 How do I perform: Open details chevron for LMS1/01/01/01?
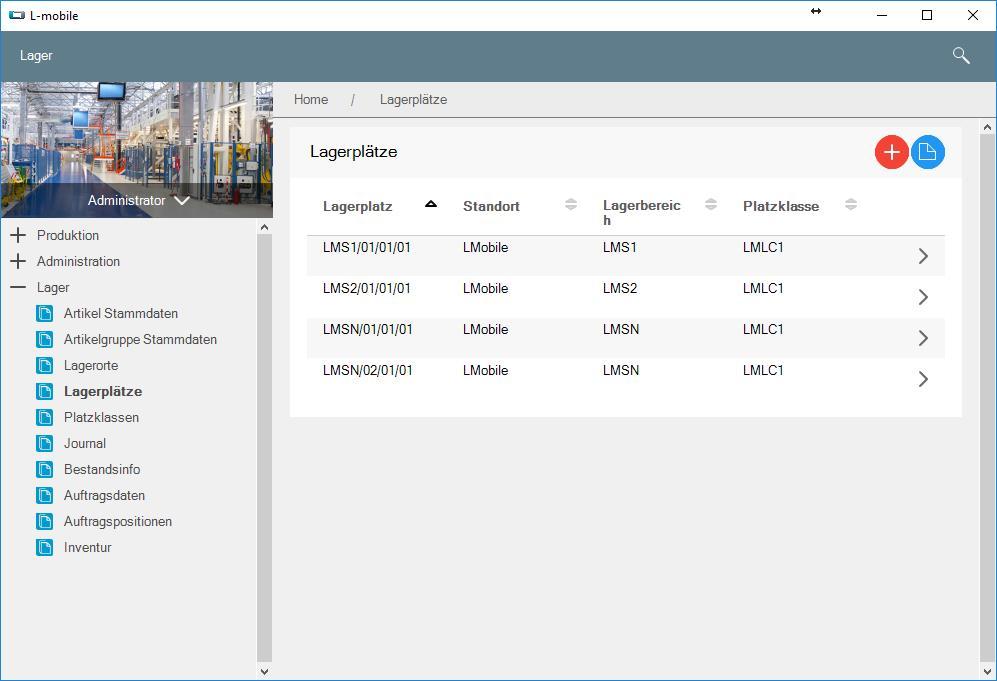(x=923, y=256)
